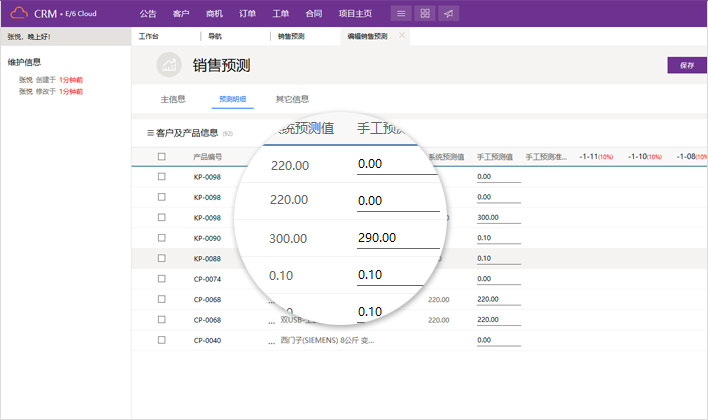Click the CRM cloud logo icon
The image size is (708, 420).
(x=19, y=13)
